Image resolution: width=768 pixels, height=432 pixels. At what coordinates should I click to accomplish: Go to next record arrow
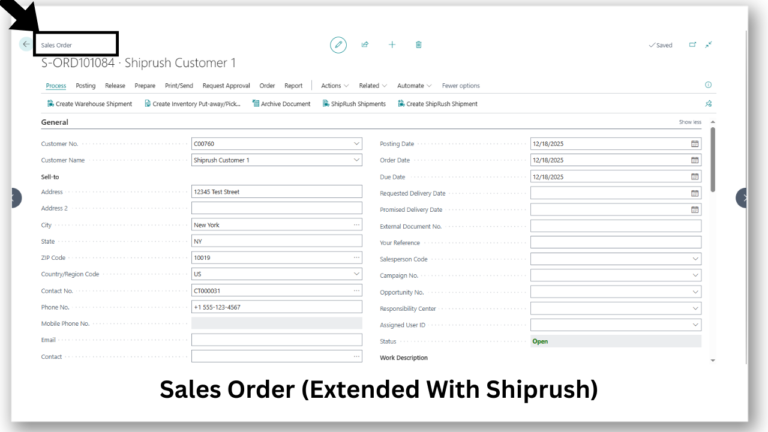tap(742, 198)
